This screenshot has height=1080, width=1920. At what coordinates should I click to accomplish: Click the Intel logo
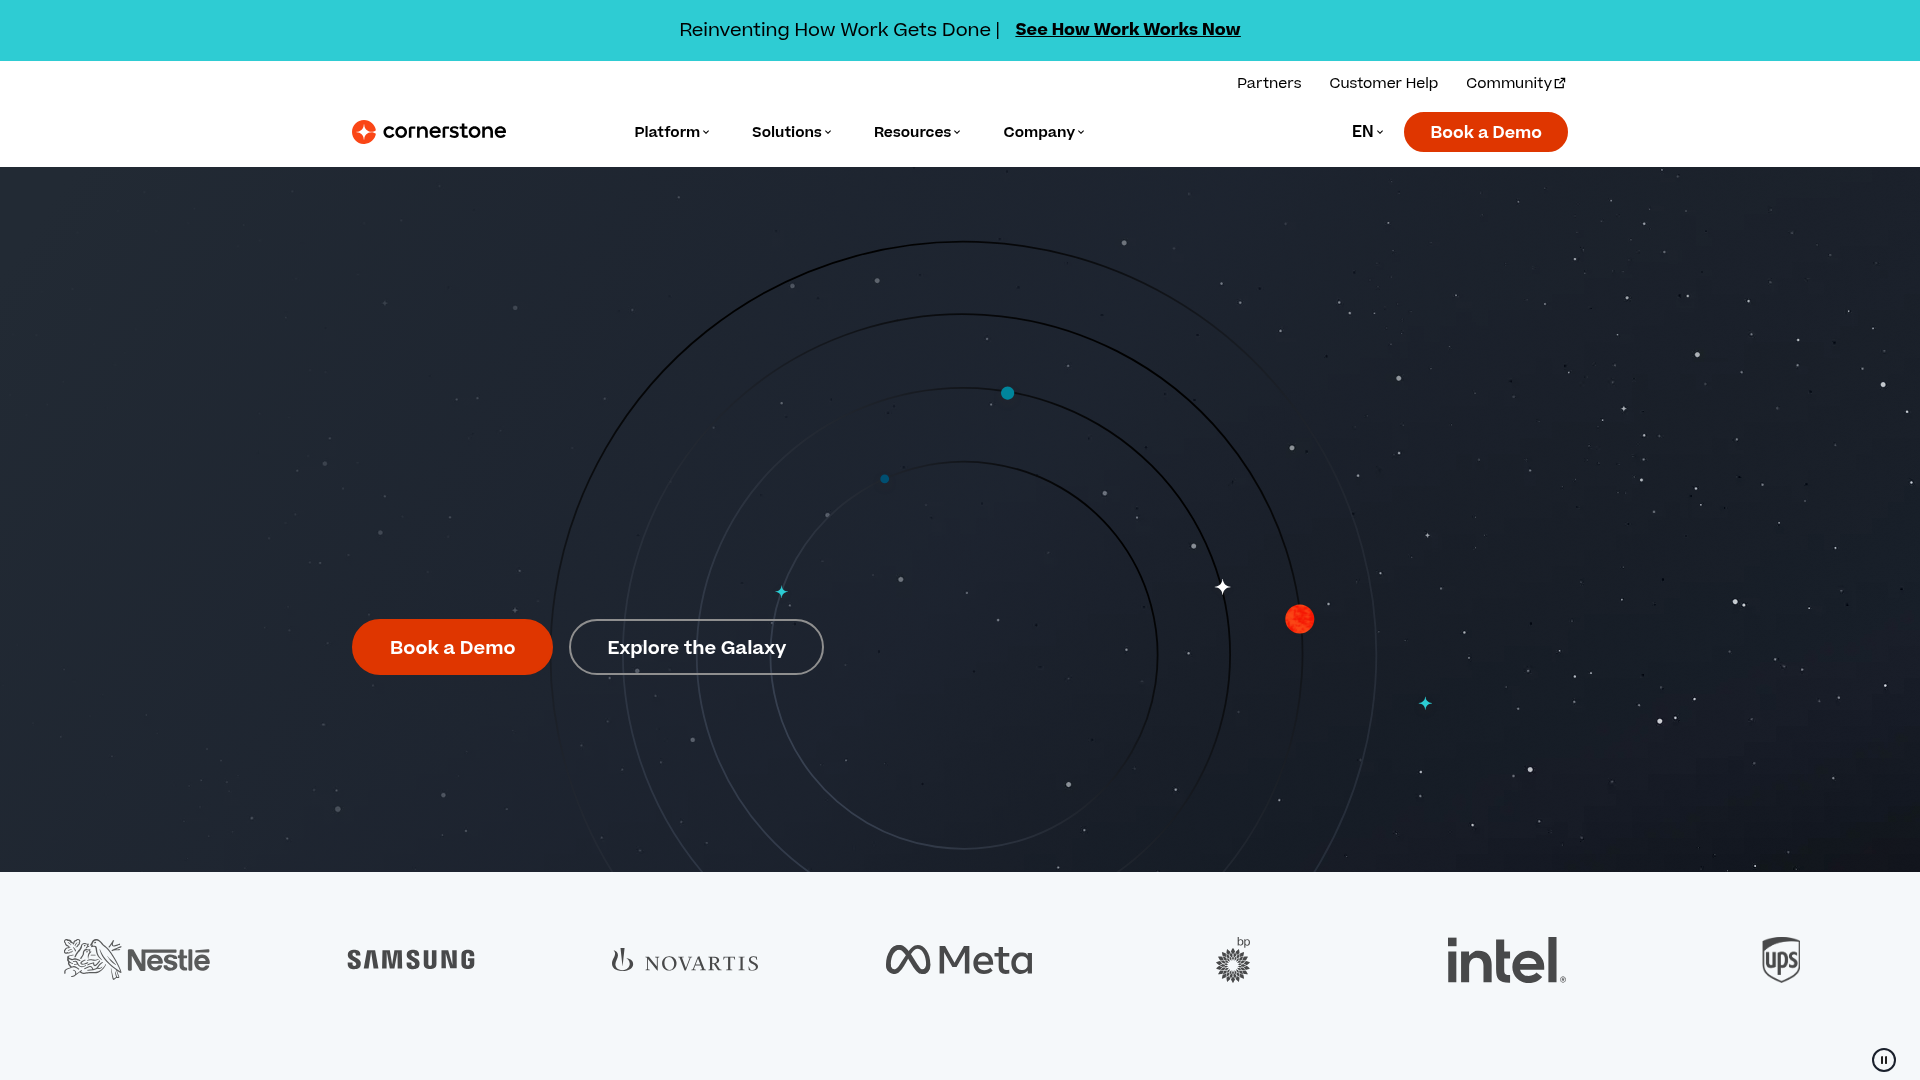pos(1505,960)
